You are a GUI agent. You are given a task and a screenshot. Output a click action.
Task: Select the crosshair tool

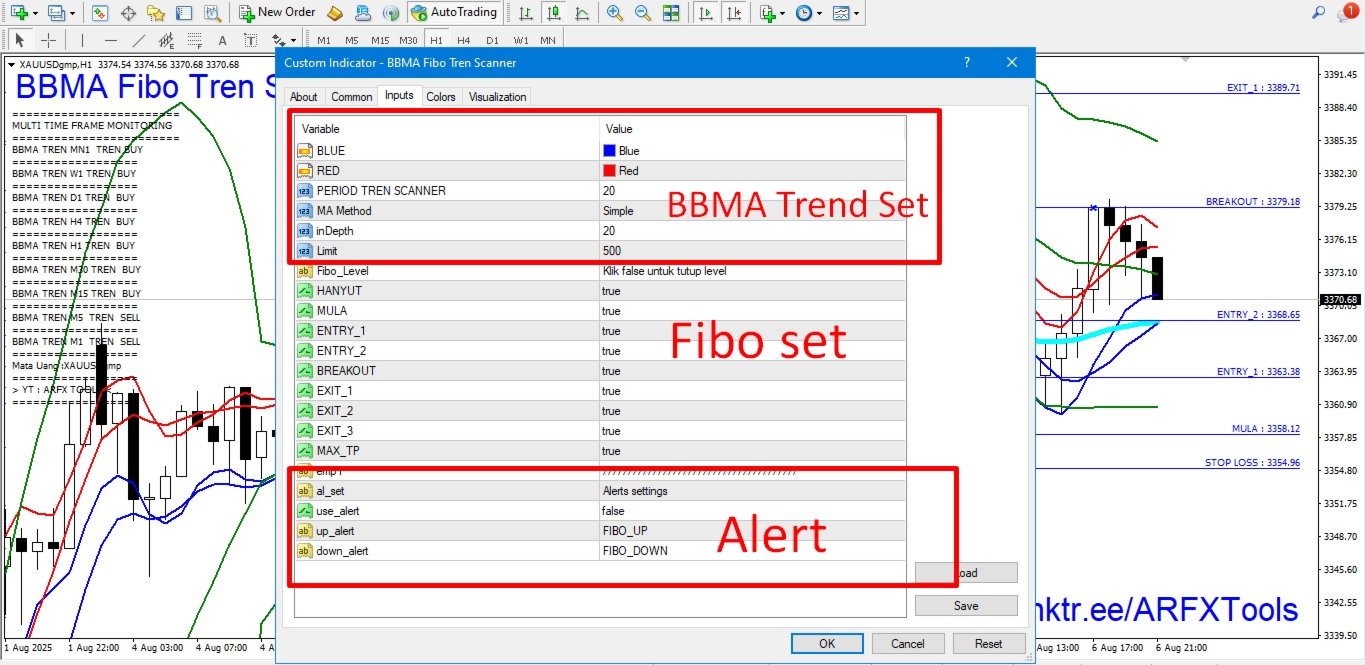click(x=48, y=41)
